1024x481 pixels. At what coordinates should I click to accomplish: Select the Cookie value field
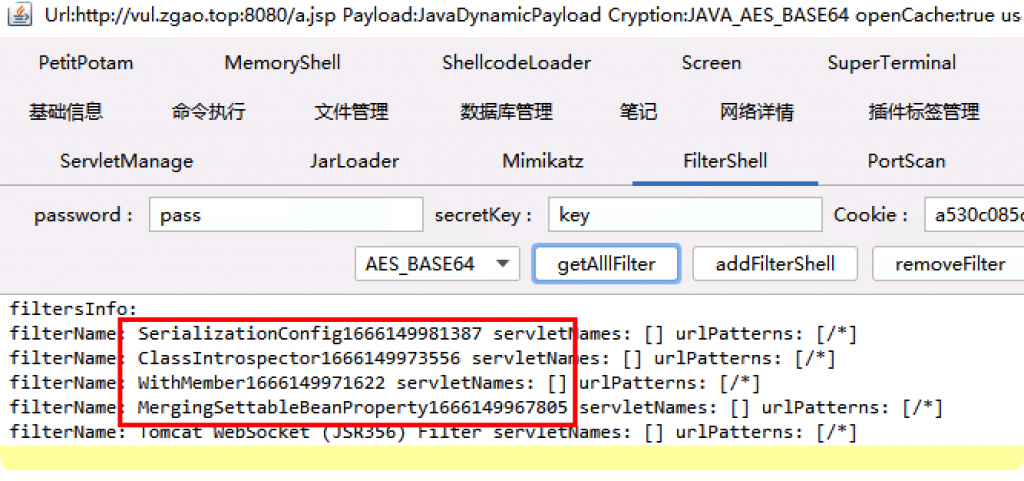point(972,215)
